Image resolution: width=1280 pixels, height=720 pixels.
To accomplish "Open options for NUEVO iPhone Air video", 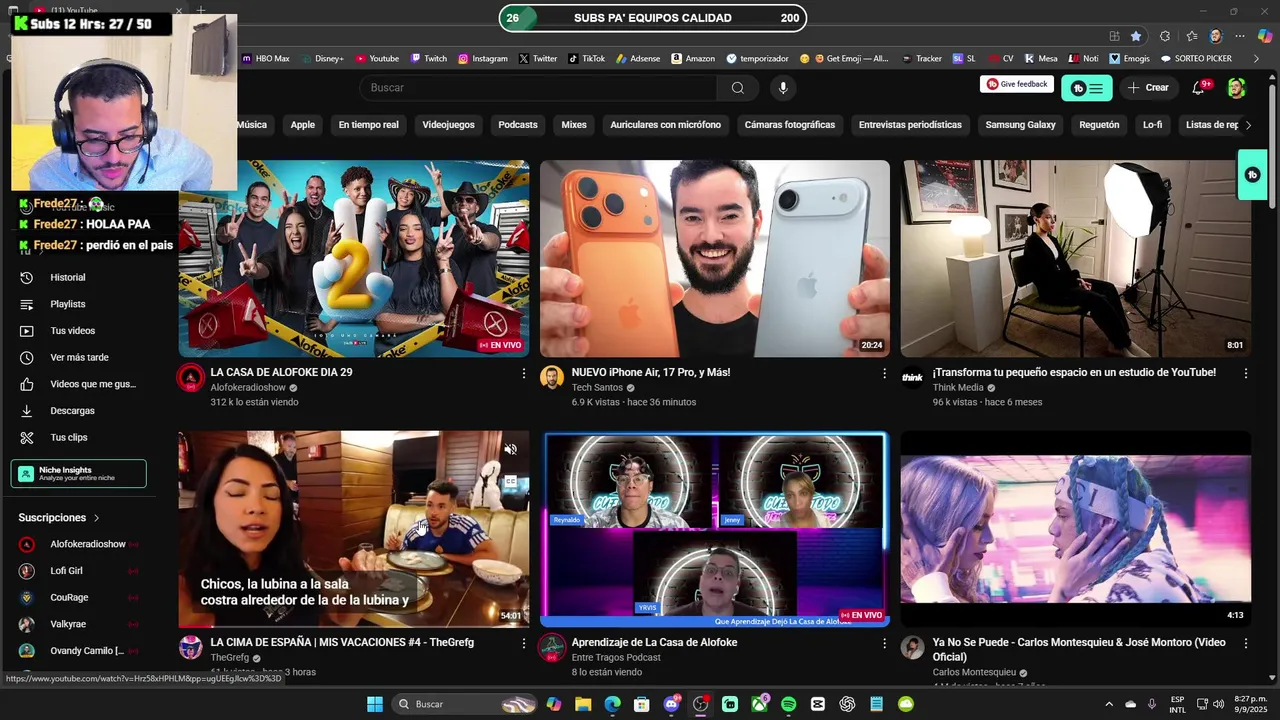I will tap(884, 373).
